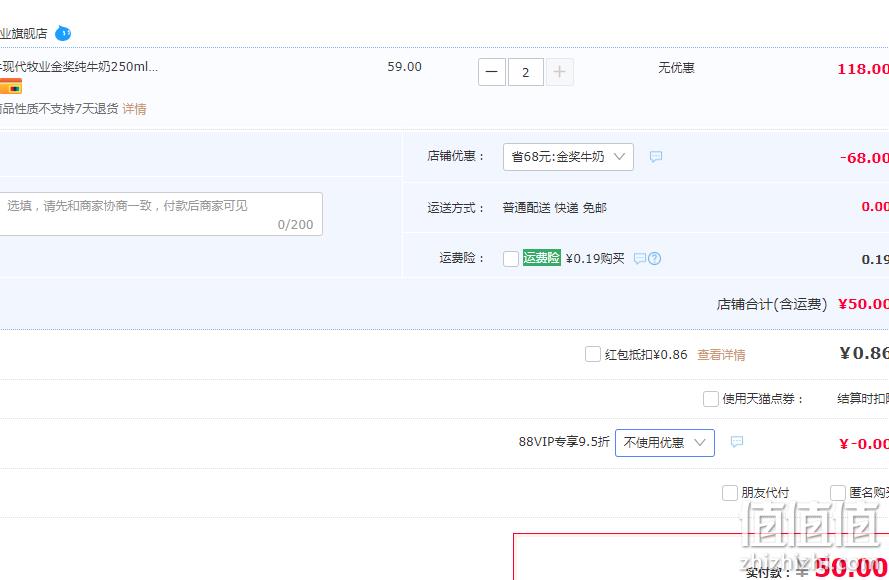Decrease quantity with the minus button
The width and height of the screenshot is (889, 580).
coord(492,72)
